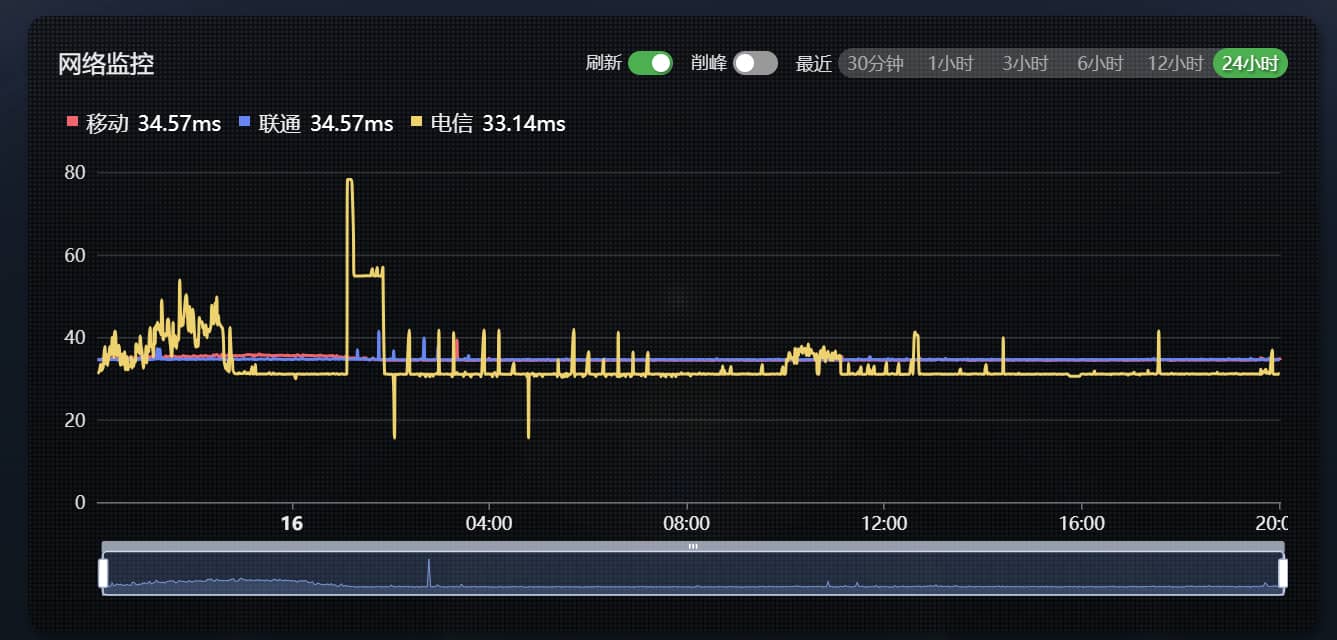Click the 联通 34.57ms legend label
Image resolution: width=1337 pixels, height=640 pixels.
pos(326,124)
